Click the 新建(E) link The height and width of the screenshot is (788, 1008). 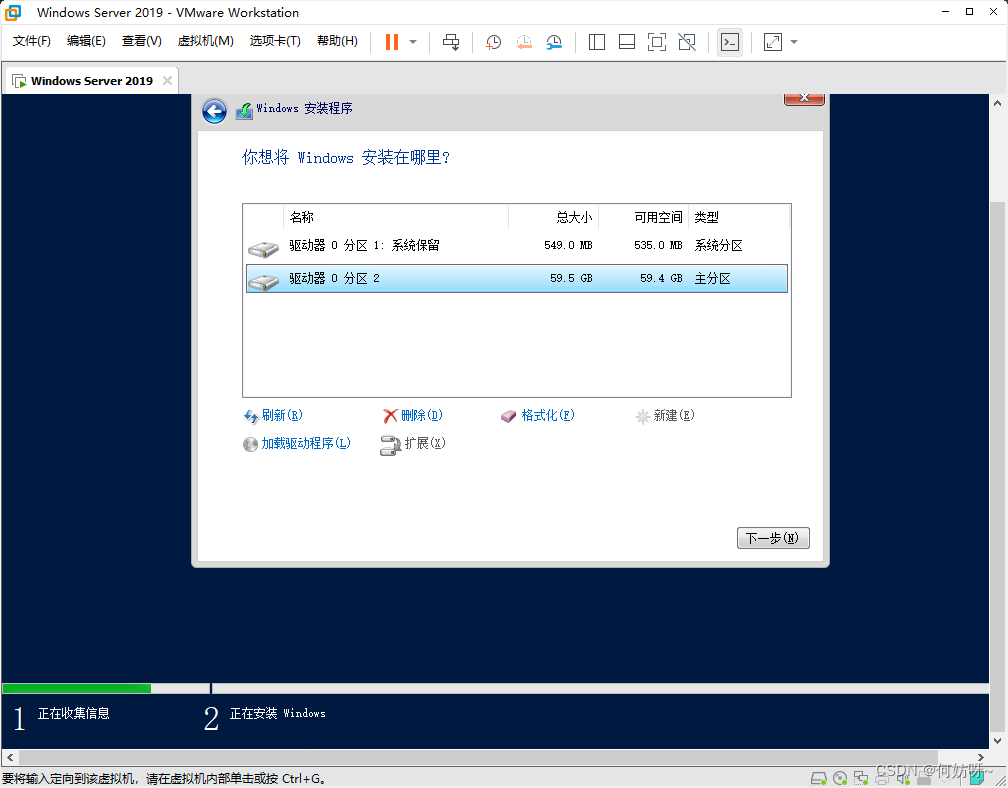674,415
